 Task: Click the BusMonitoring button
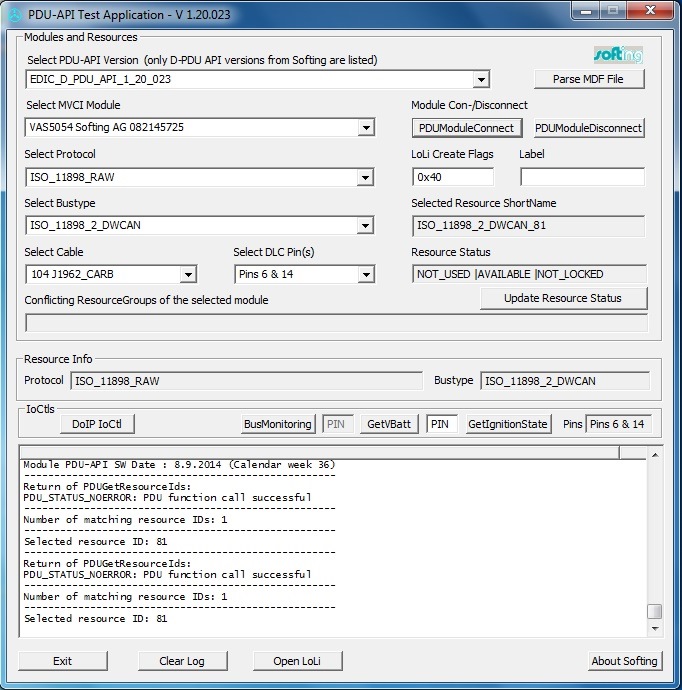pyautogui.click(x=278, y=424)
